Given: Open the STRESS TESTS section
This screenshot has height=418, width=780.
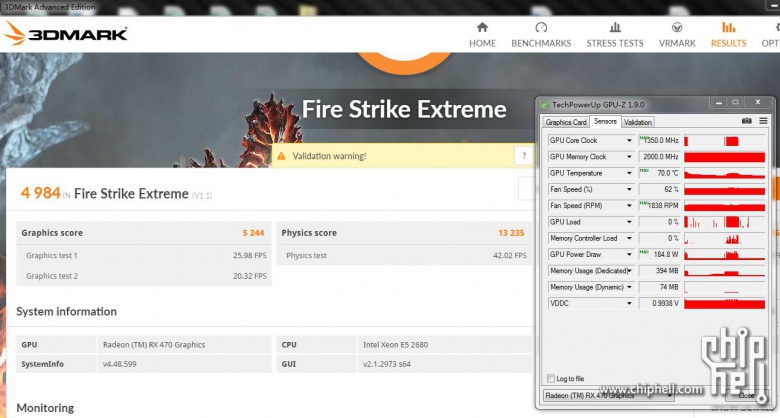Looking at the screenshot, I should tap(614, 35).
